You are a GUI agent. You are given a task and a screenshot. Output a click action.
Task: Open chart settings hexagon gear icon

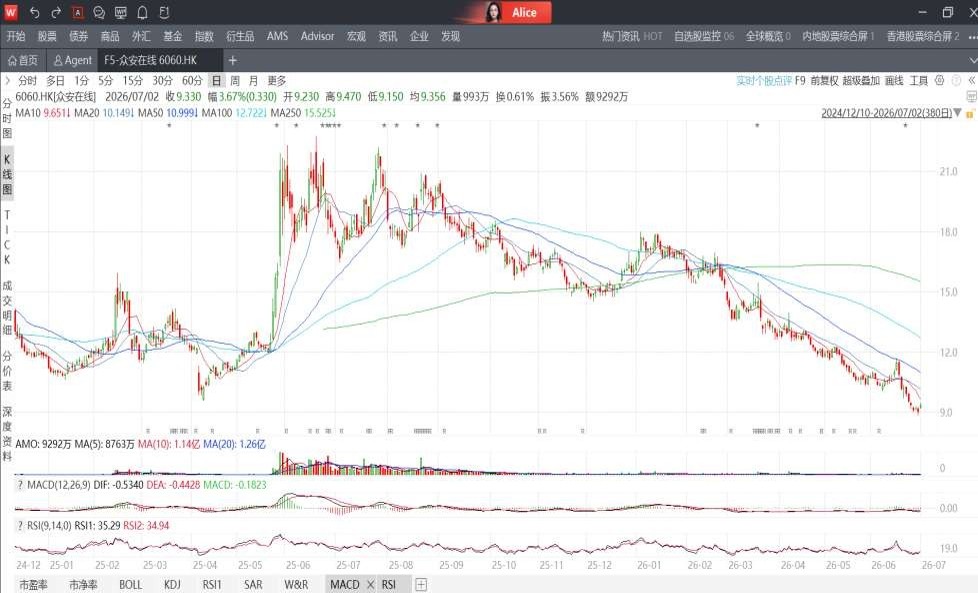[939, 80]
